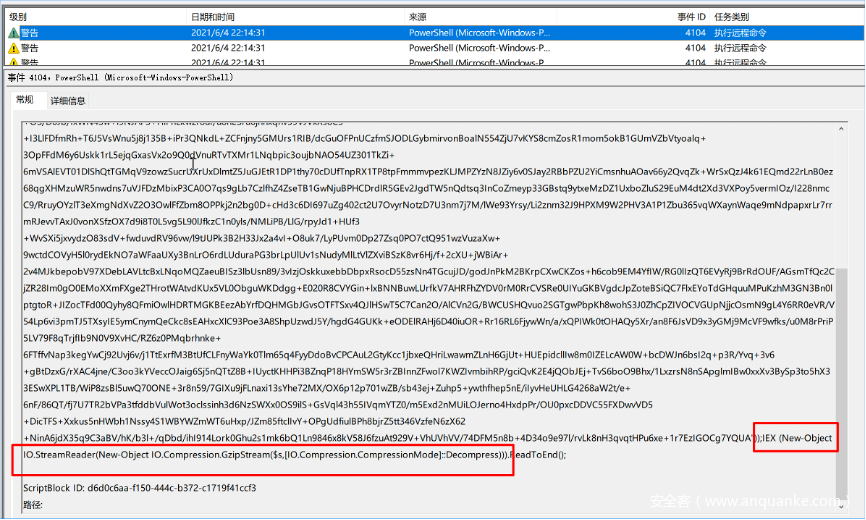Viewport: 866px width, 520px height.
Task: Click the 路径 label in the details text
Action: (x=34, y=505)
